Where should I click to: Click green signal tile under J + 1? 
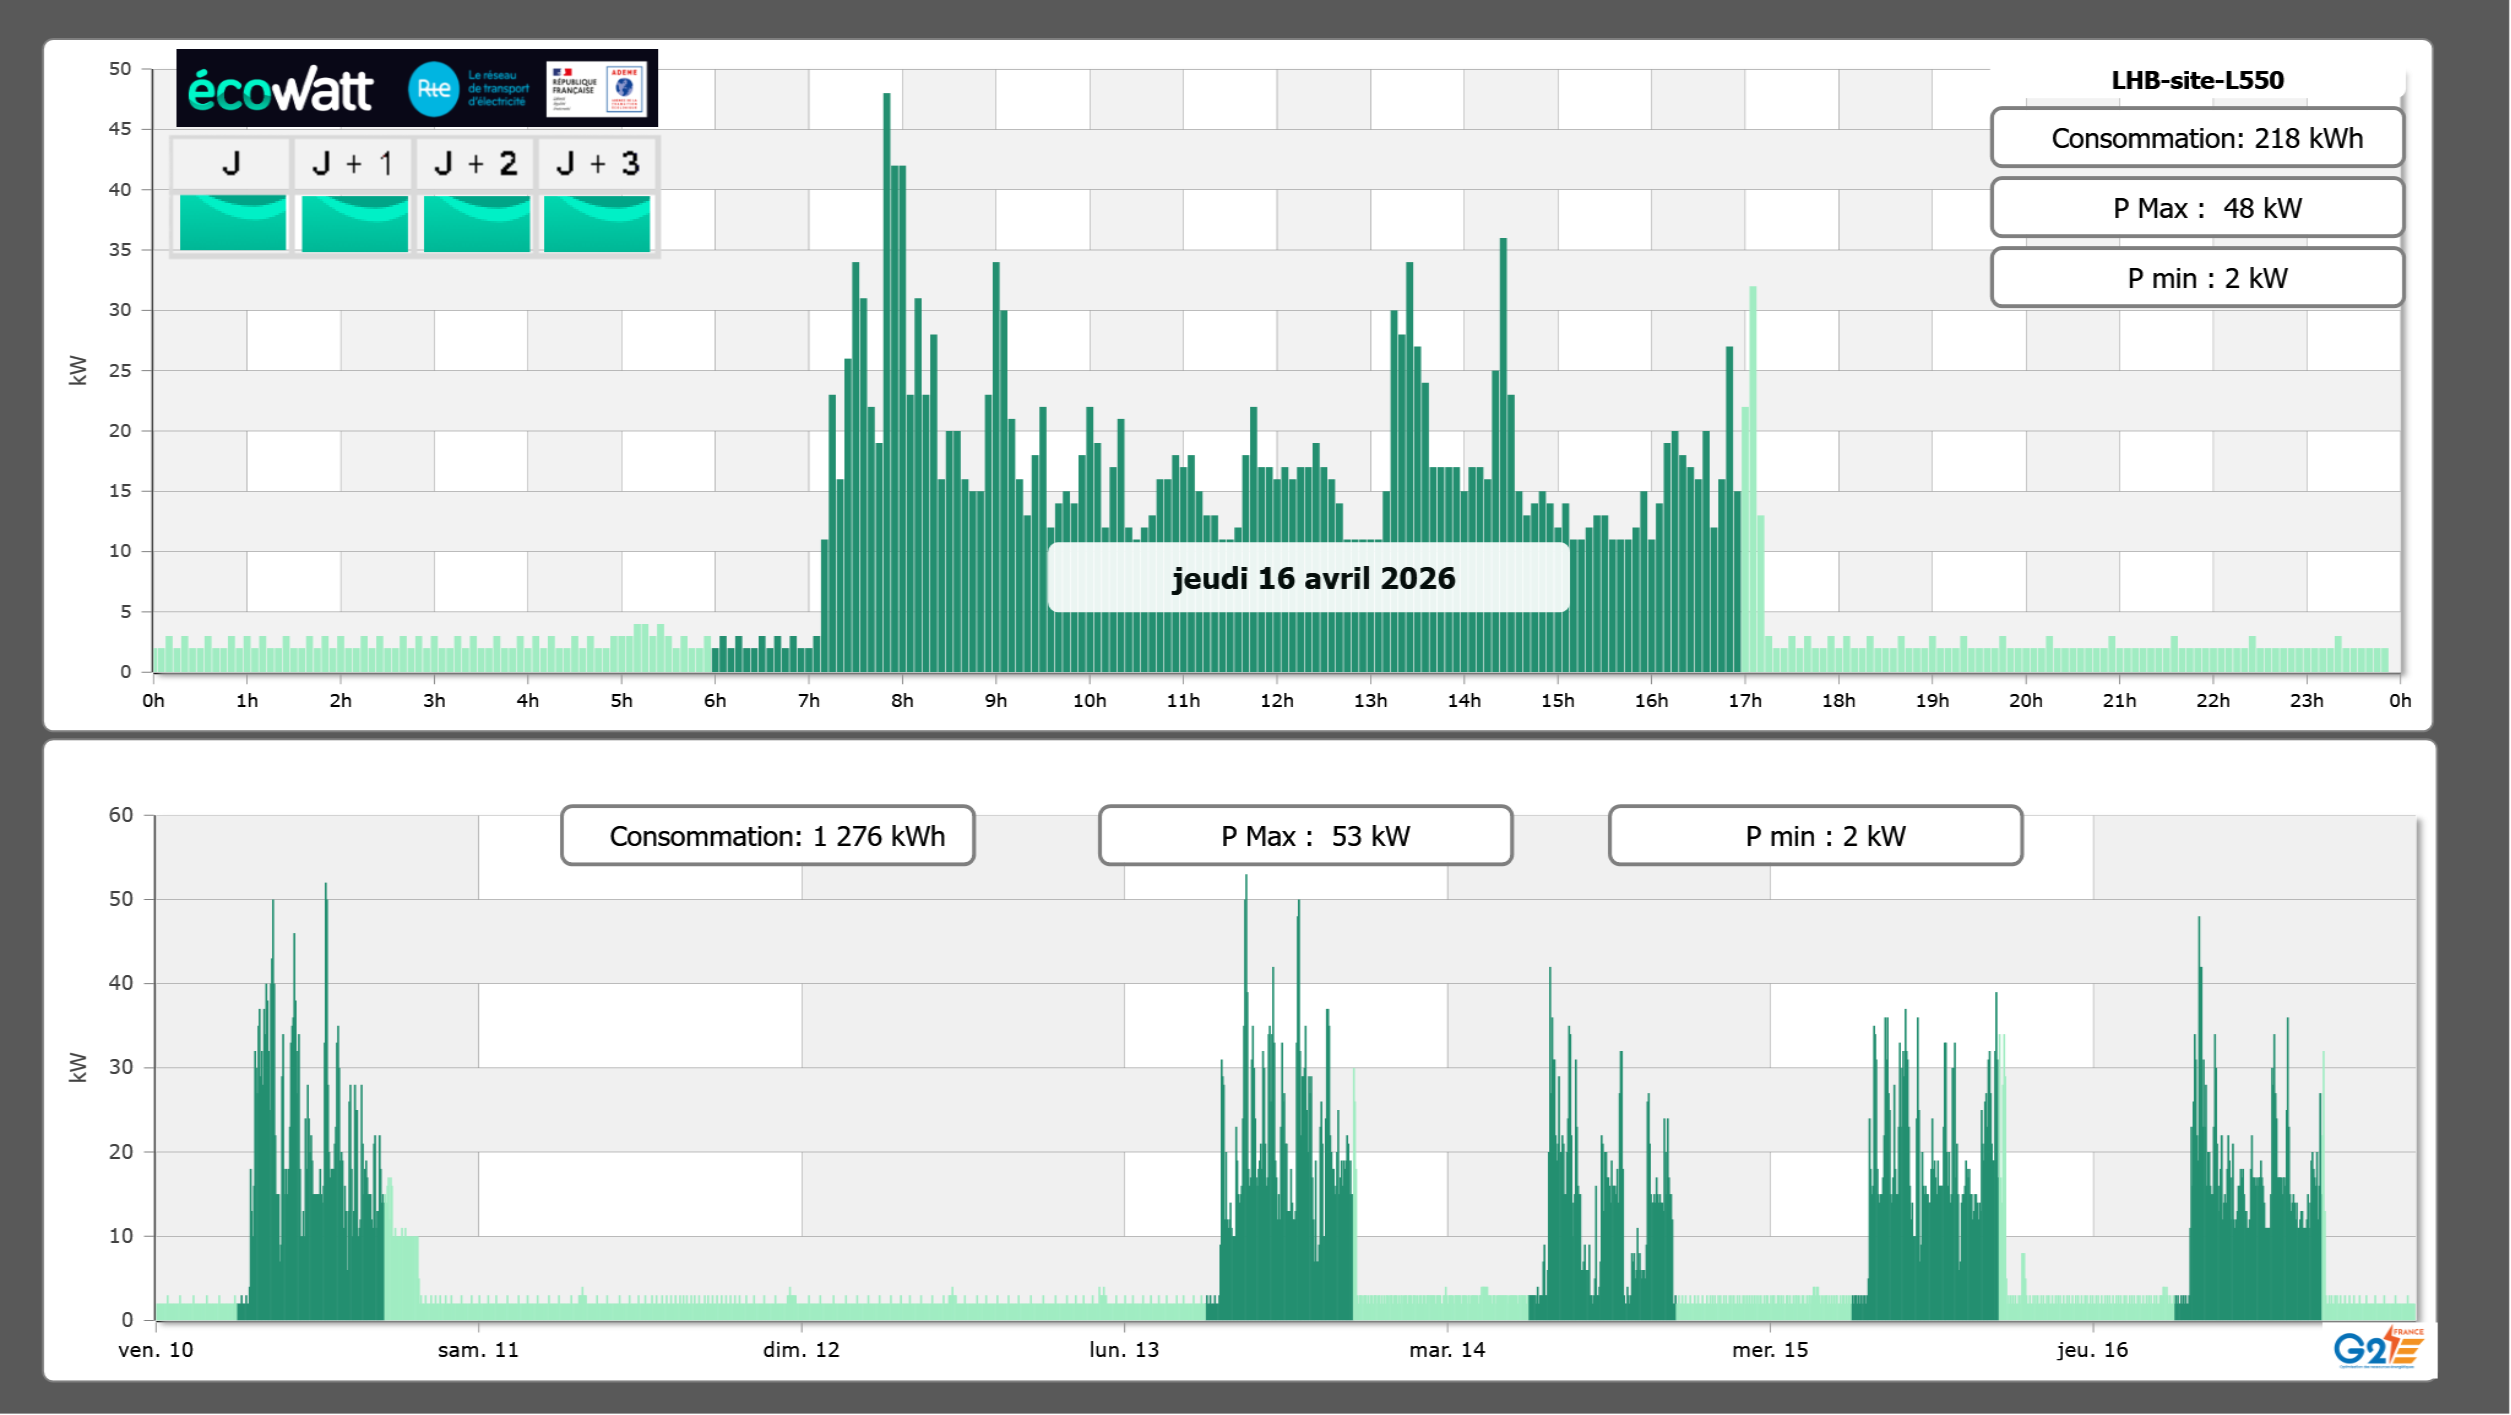pos(354,223)
